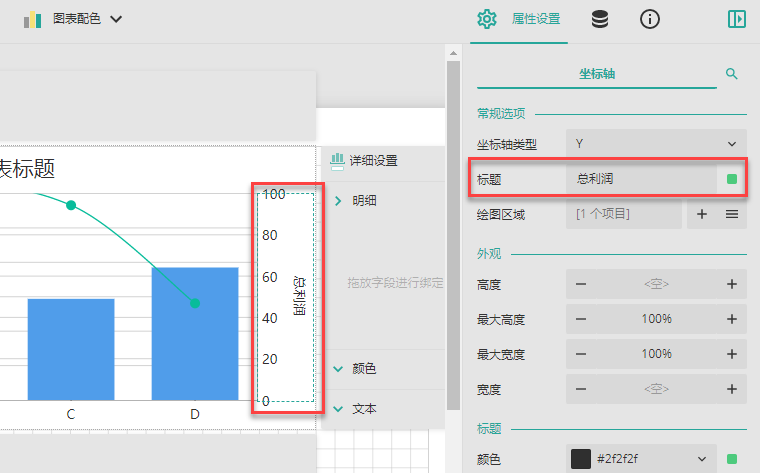Open the #2f2f2f color swatch
760x473 pixels.
[581, 459]
